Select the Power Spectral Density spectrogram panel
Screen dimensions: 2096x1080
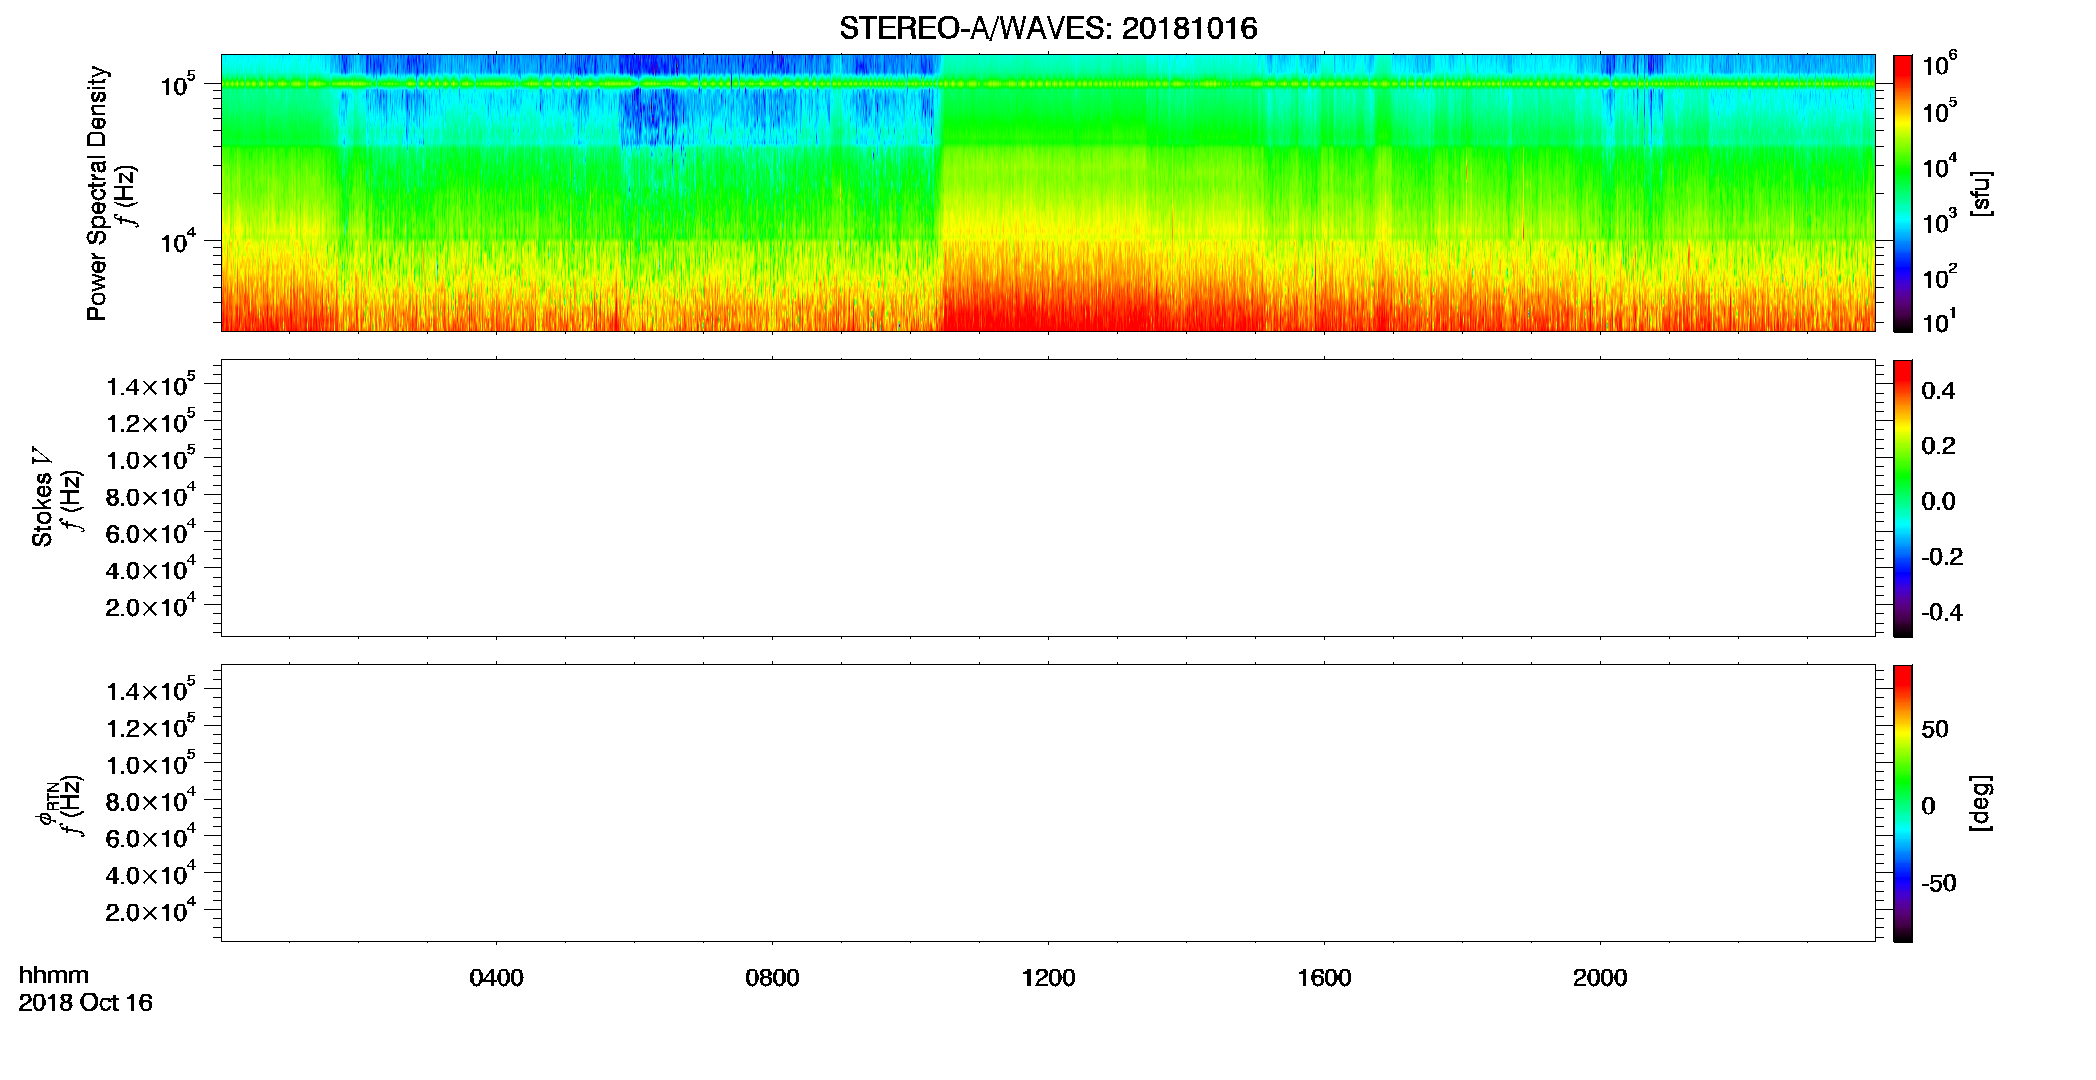click(1048, 192)
